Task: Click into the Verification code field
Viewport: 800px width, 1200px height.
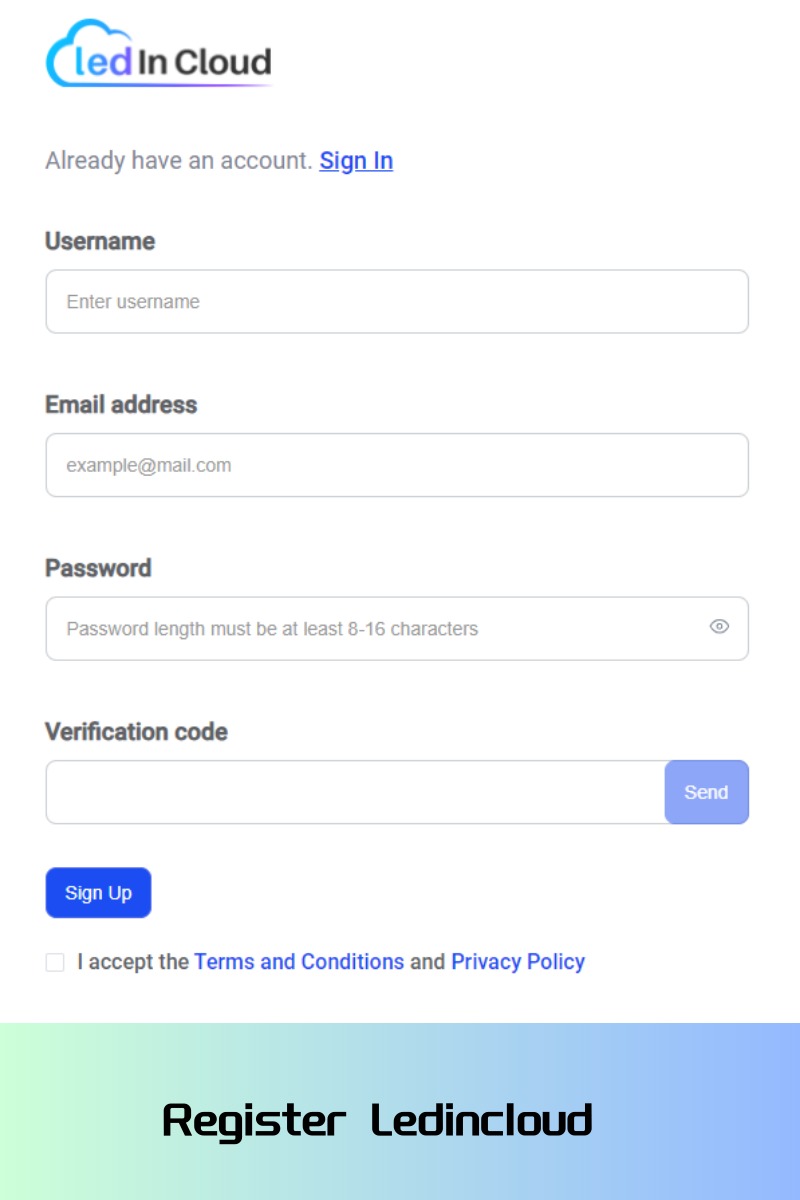Action: click(x=355, y=792)
